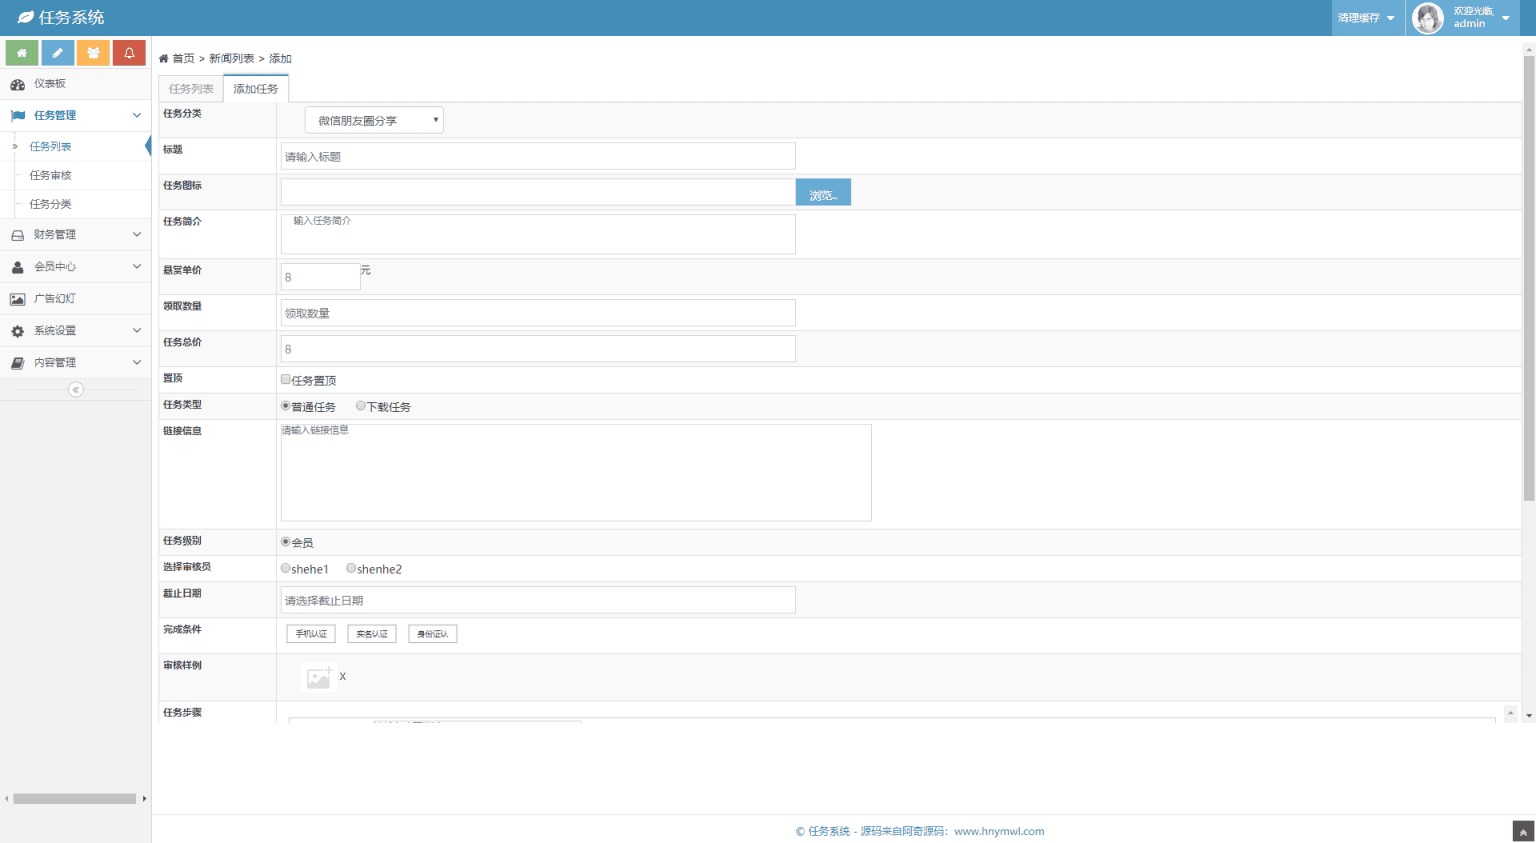
Task: Collapse the sidebar with the double-arrow icon
Action: point(76,390)
